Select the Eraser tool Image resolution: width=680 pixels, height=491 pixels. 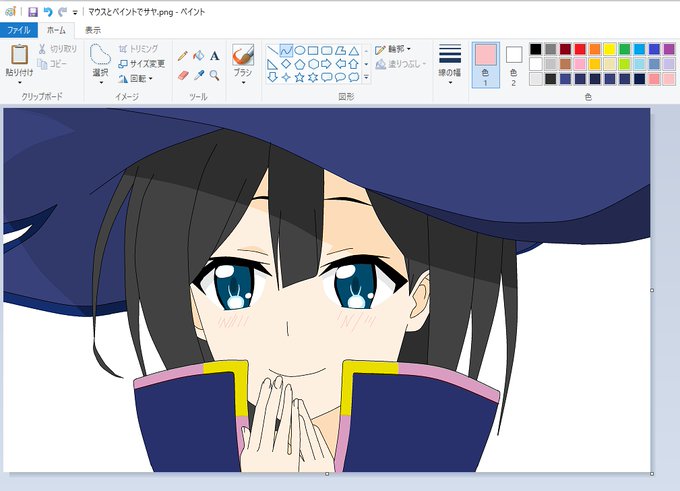point(183,75)
